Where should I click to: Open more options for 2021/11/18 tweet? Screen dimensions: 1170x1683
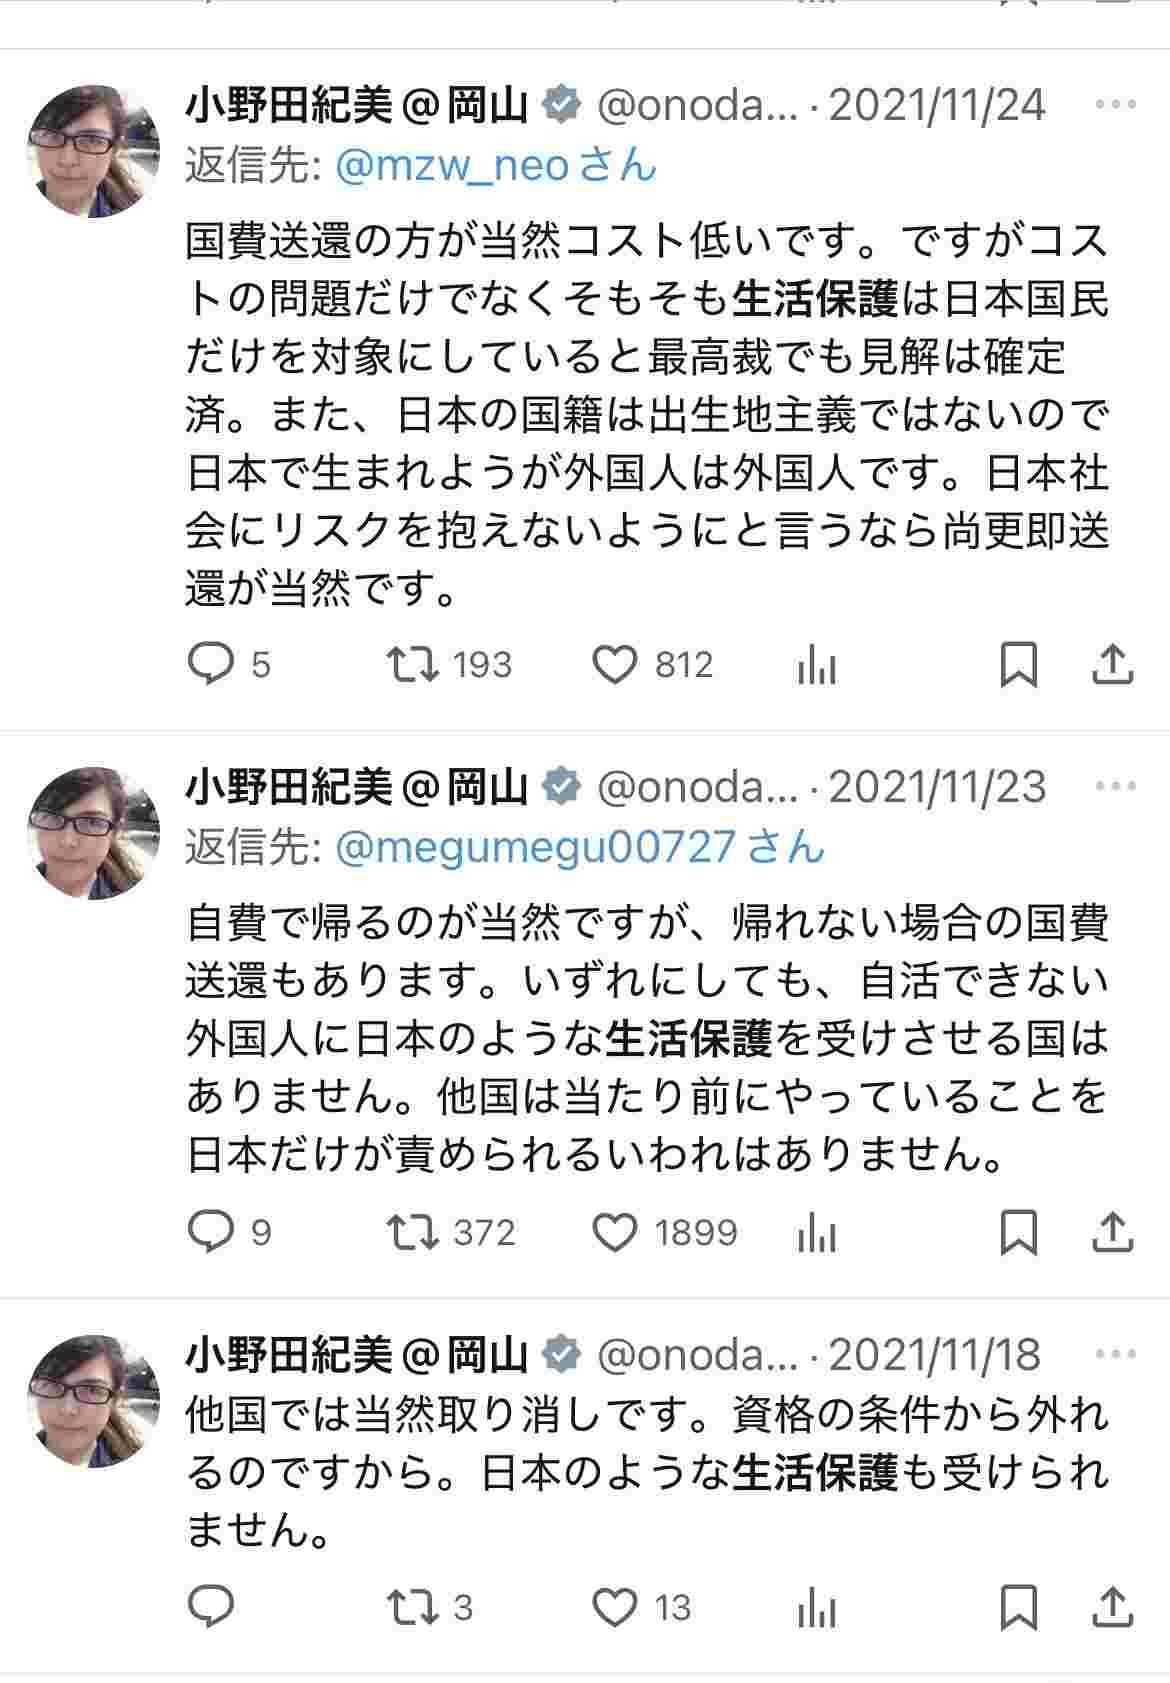(x=1115, y=1354)
